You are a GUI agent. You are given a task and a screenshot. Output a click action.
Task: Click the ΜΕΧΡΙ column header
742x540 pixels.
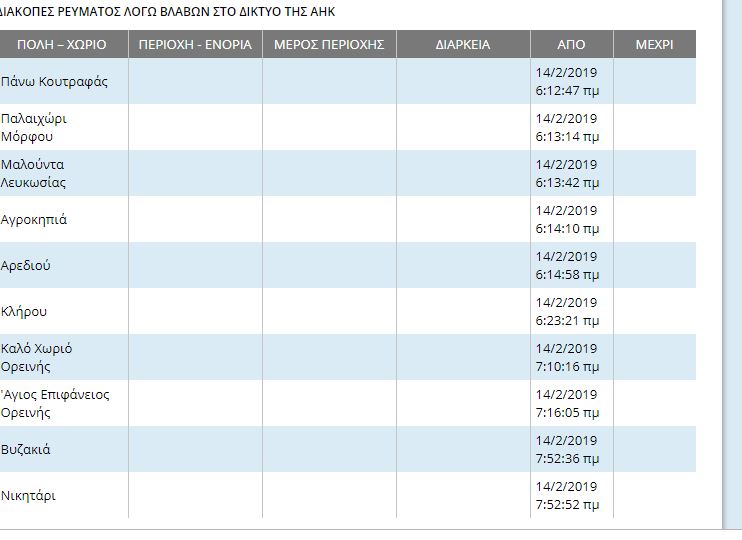click(x=654, y=45)
